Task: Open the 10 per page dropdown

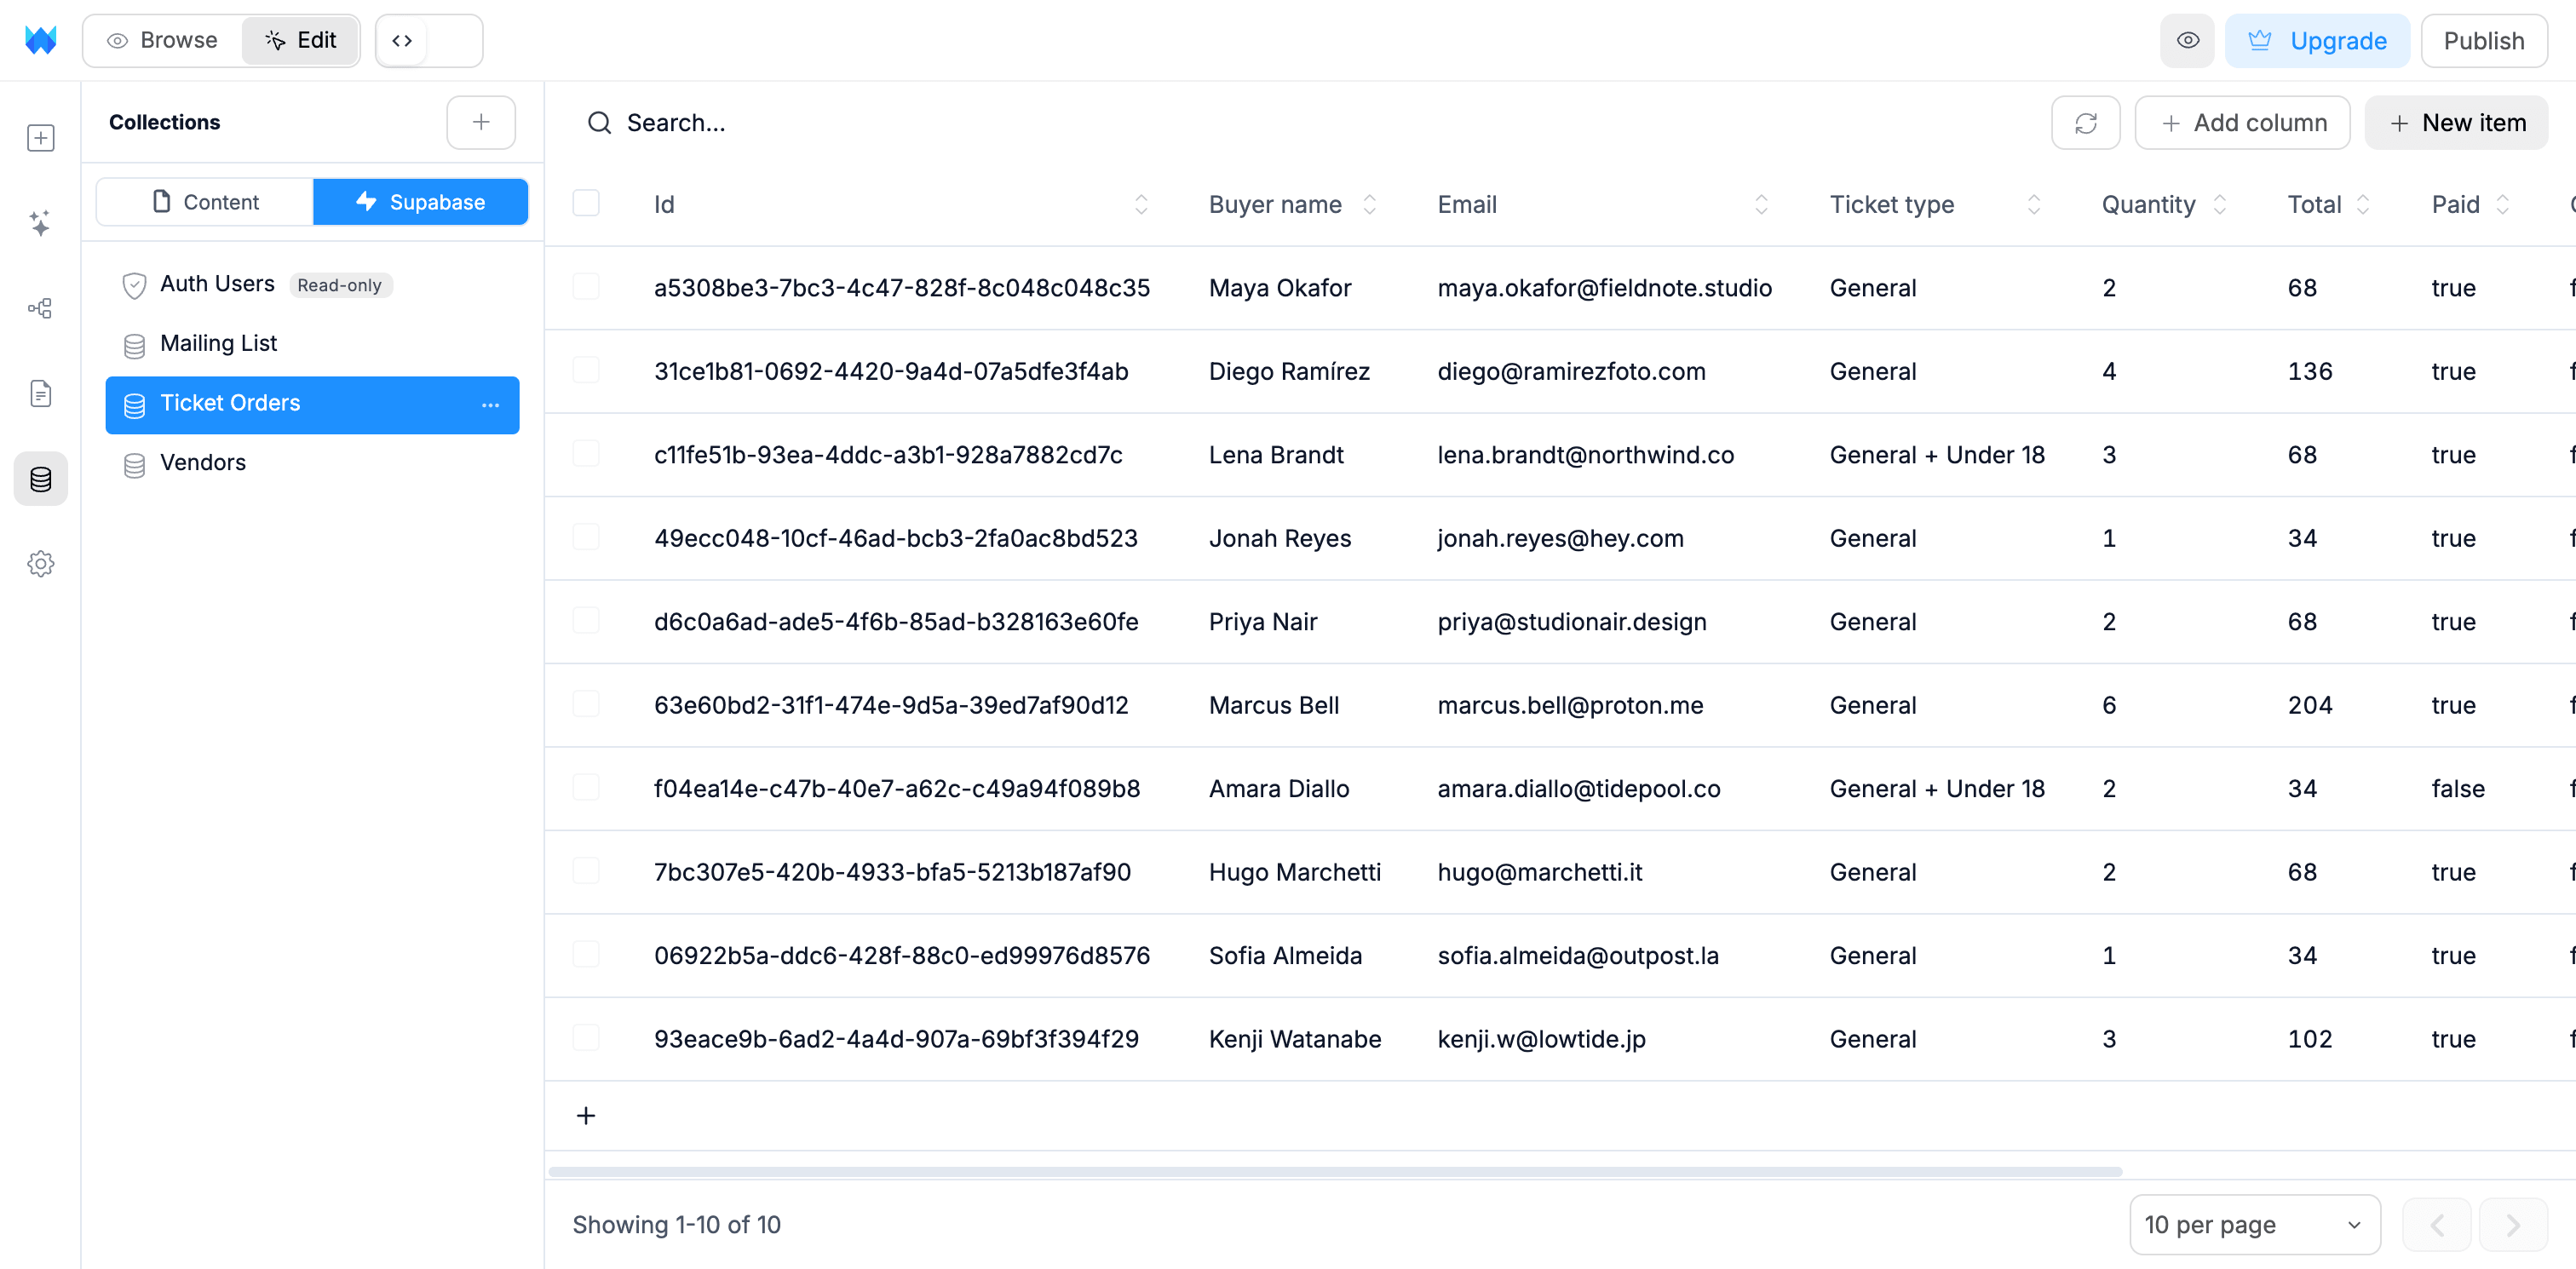Action: point(2254,1225)
